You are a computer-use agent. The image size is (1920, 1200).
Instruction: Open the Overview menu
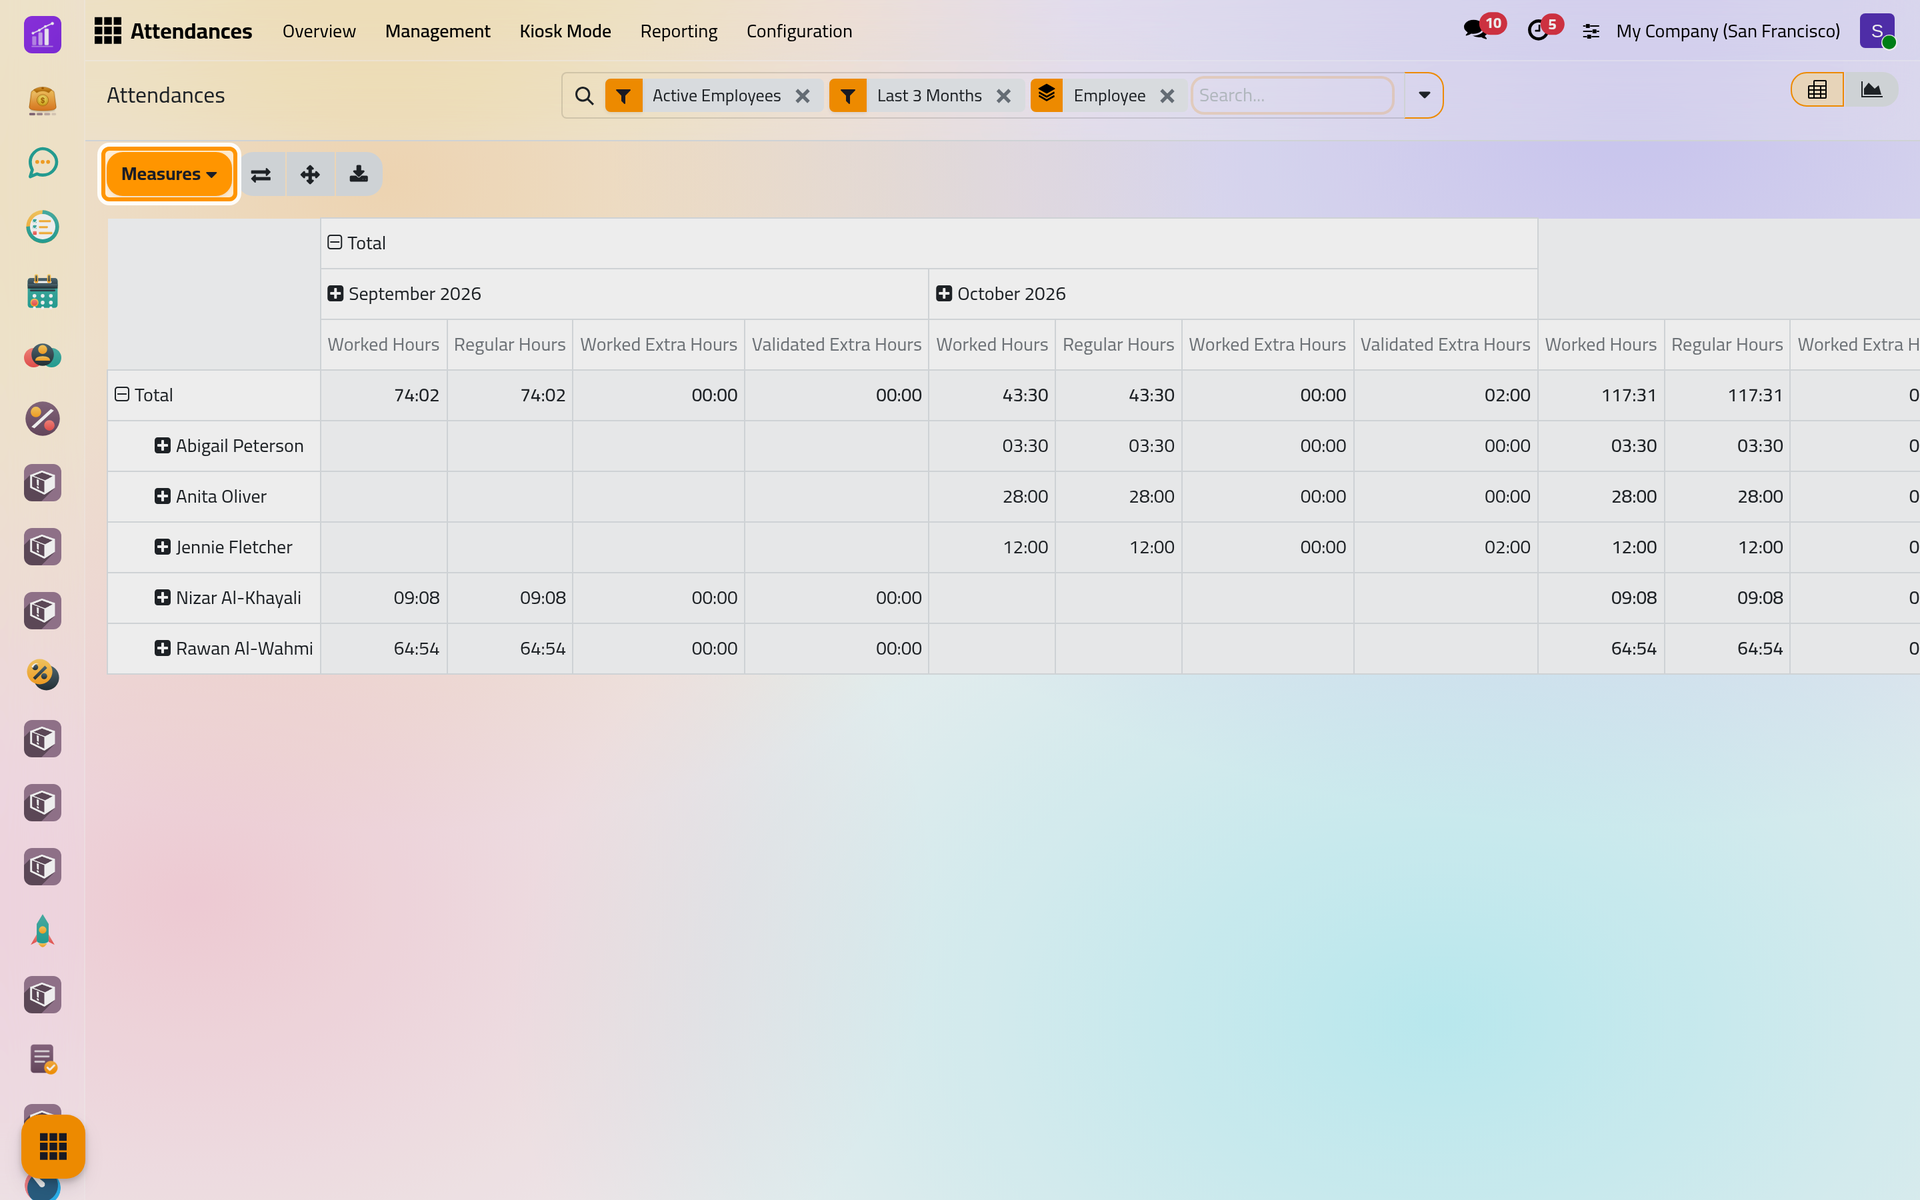(319, 31)
